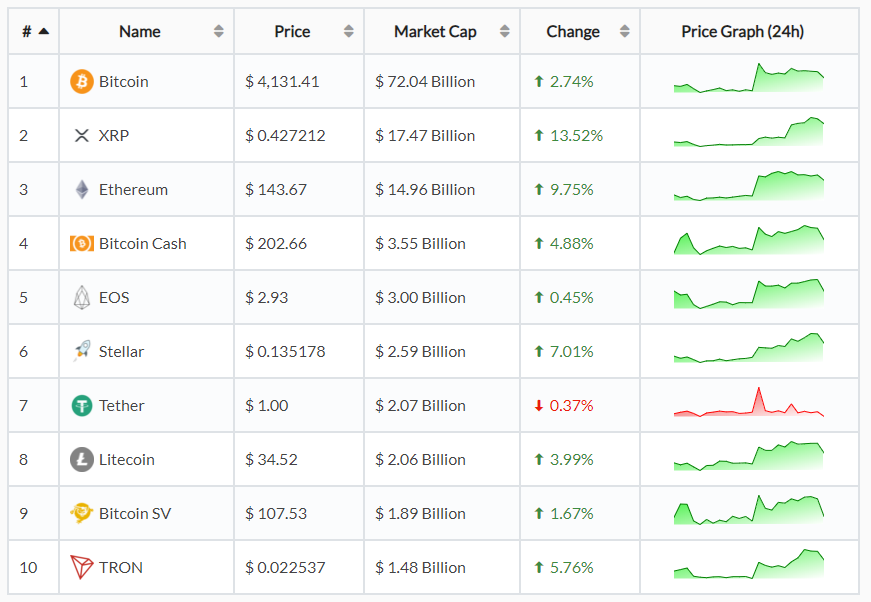Image resolution: width=871 pixels, height=602 pixels.
Task: Click XRP's 13.52% change value
Action: point(576,136)
